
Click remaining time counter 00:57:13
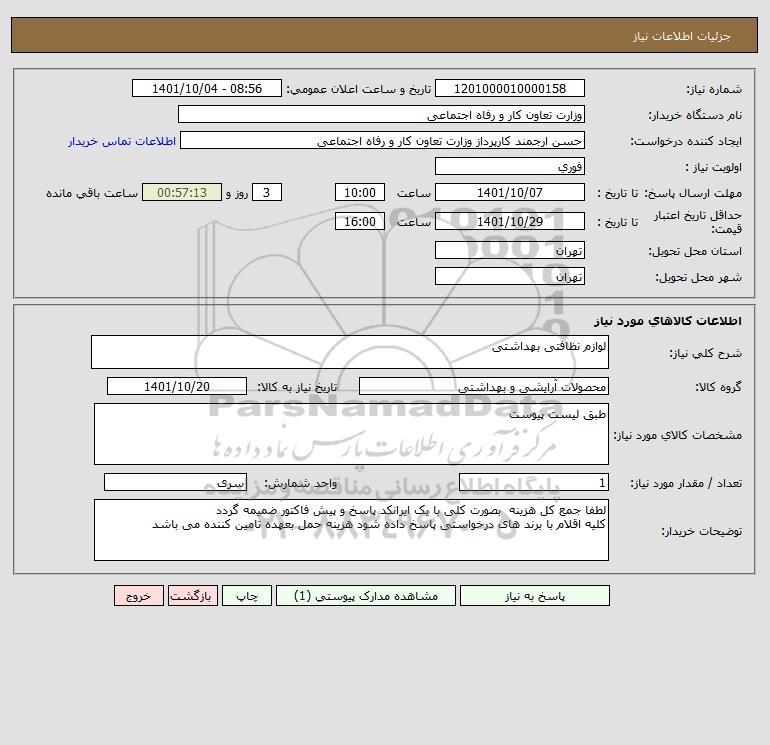(x=182, y=193)
